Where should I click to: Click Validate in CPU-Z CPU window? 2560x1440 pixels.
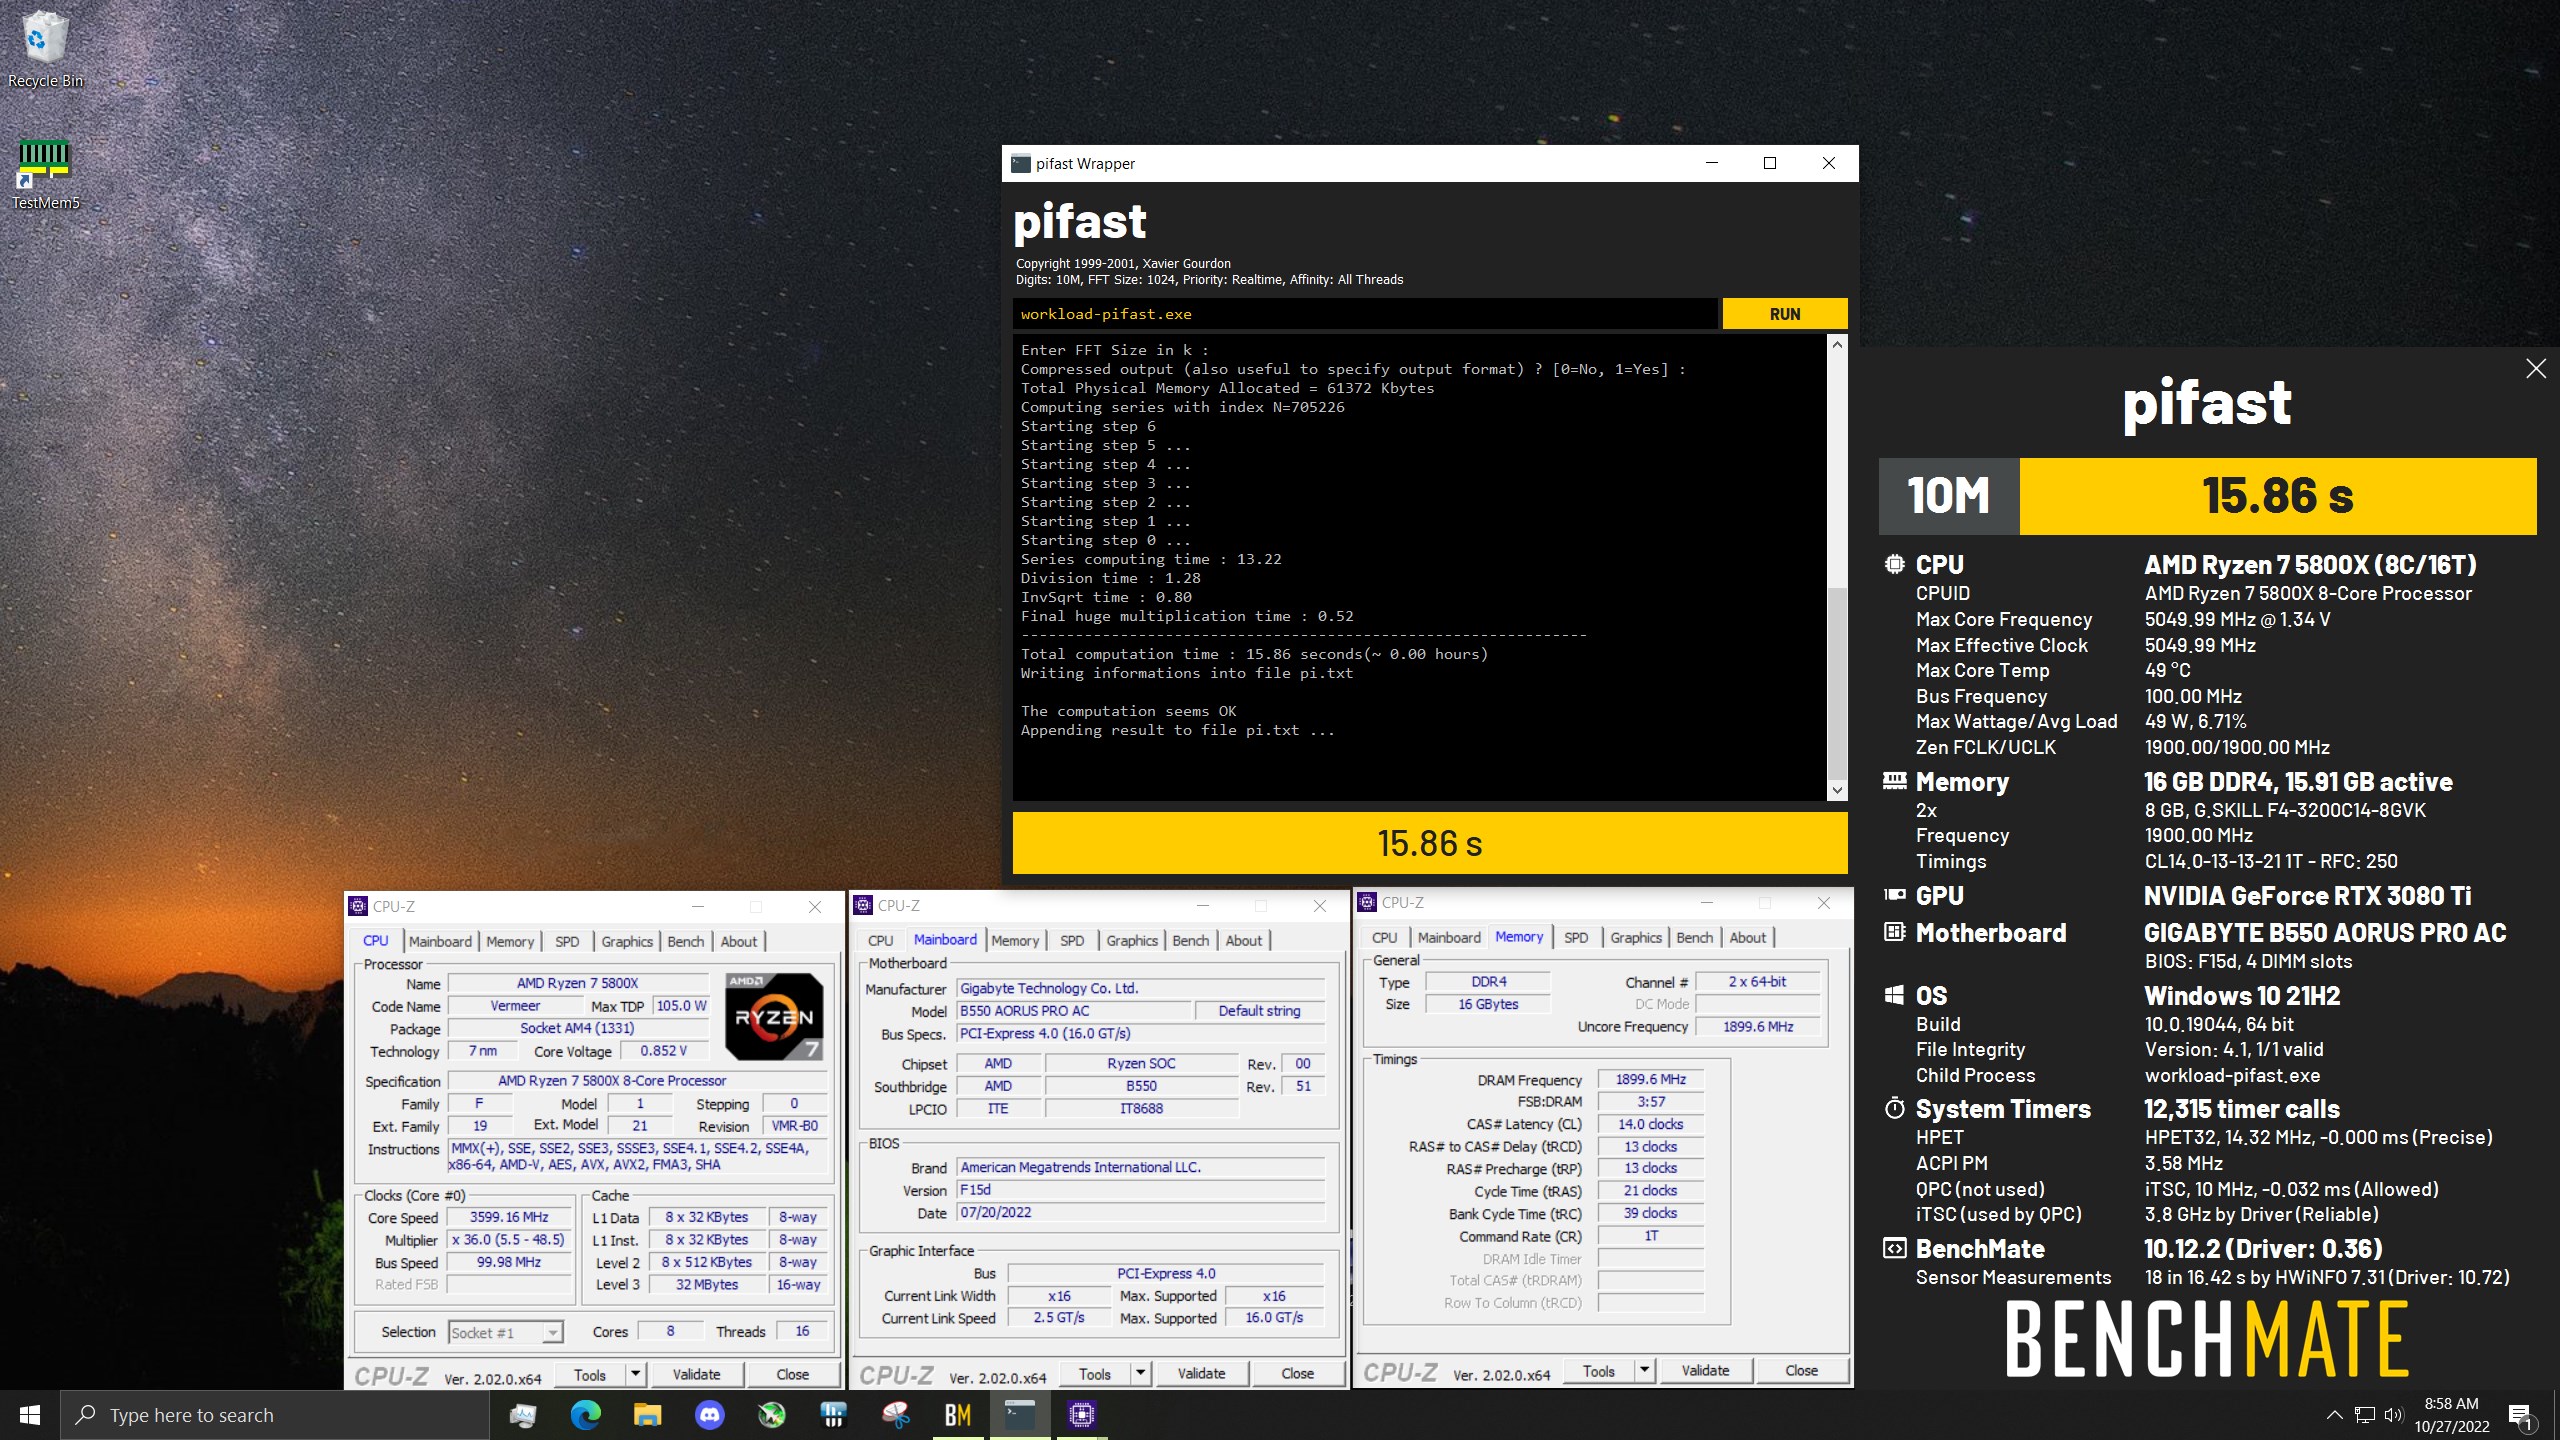point(696,1374)
